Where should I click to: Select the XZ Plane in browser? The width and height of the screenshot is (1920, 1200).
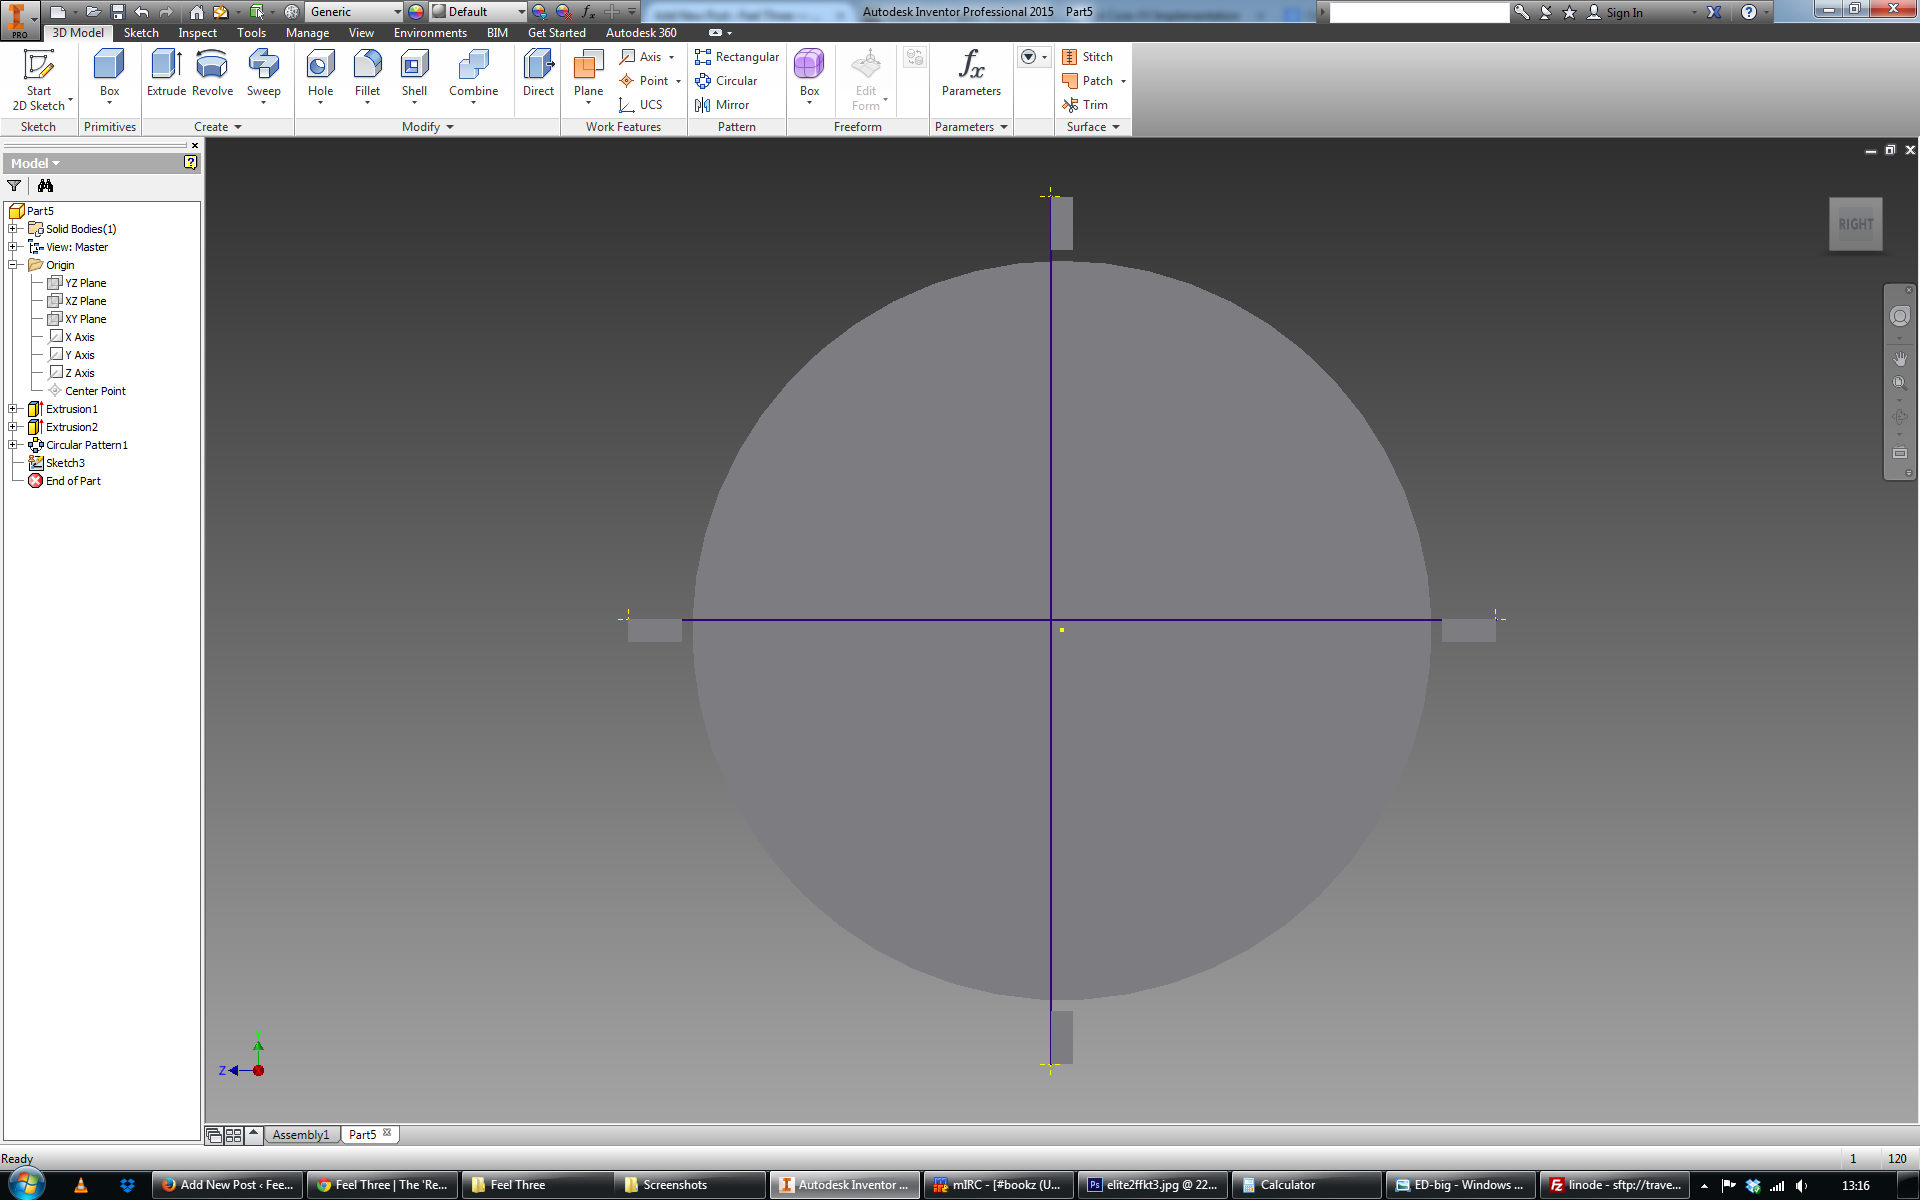[77, 301]
